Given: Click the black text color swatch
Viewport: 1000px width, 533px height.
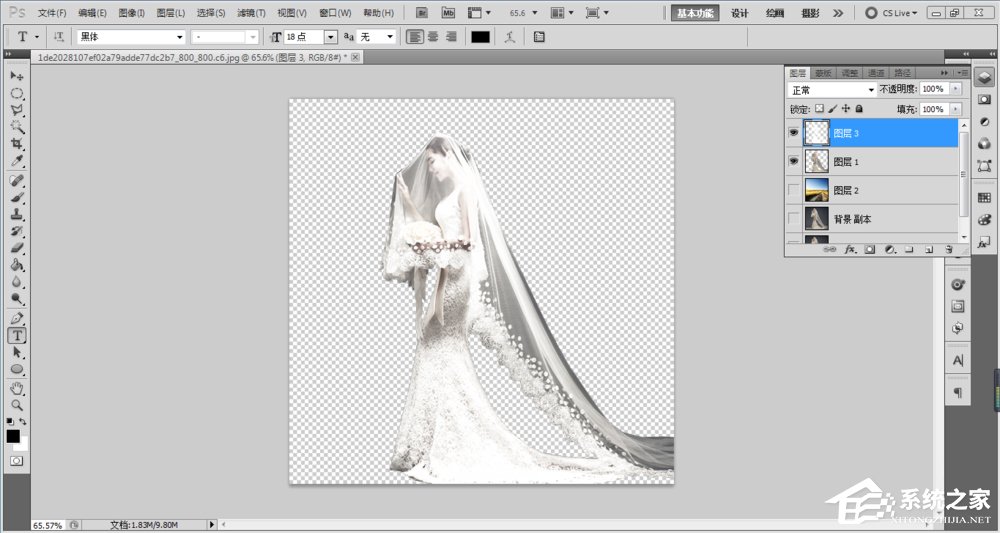Looking at the screenshot, I should [x=481, y=36].
